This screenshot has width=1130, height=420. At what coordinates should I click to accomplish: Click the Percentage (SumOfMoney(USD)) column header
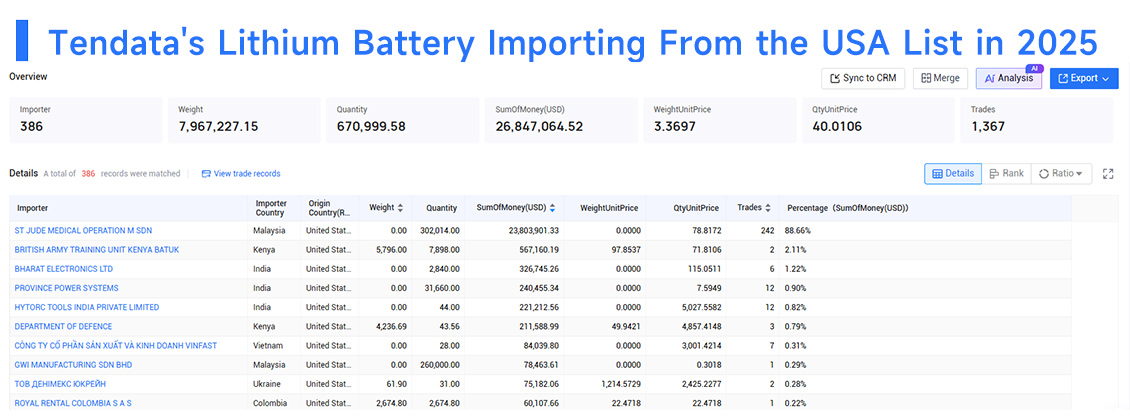coord(925,207)
